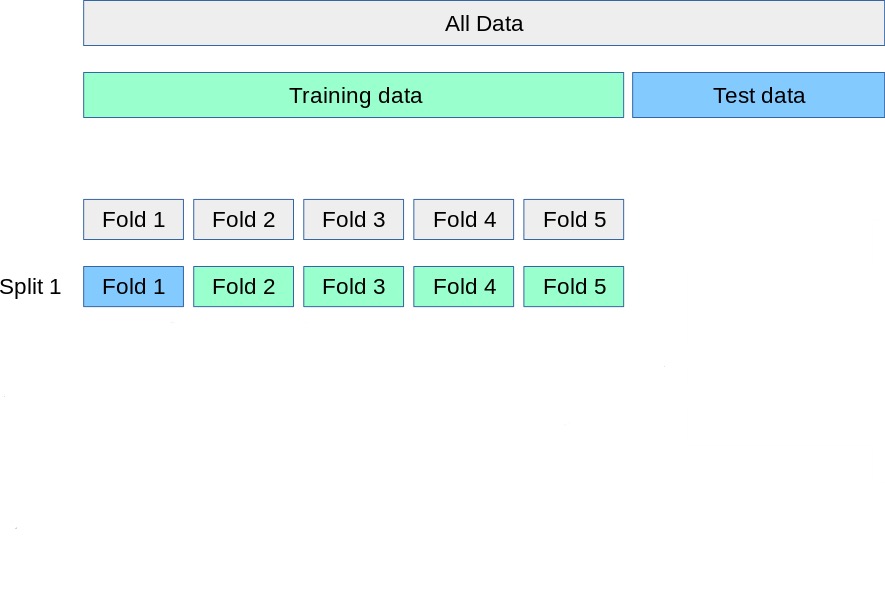
Task: Select green Fold 4 in Split 1 row
Action: (463, 287)
